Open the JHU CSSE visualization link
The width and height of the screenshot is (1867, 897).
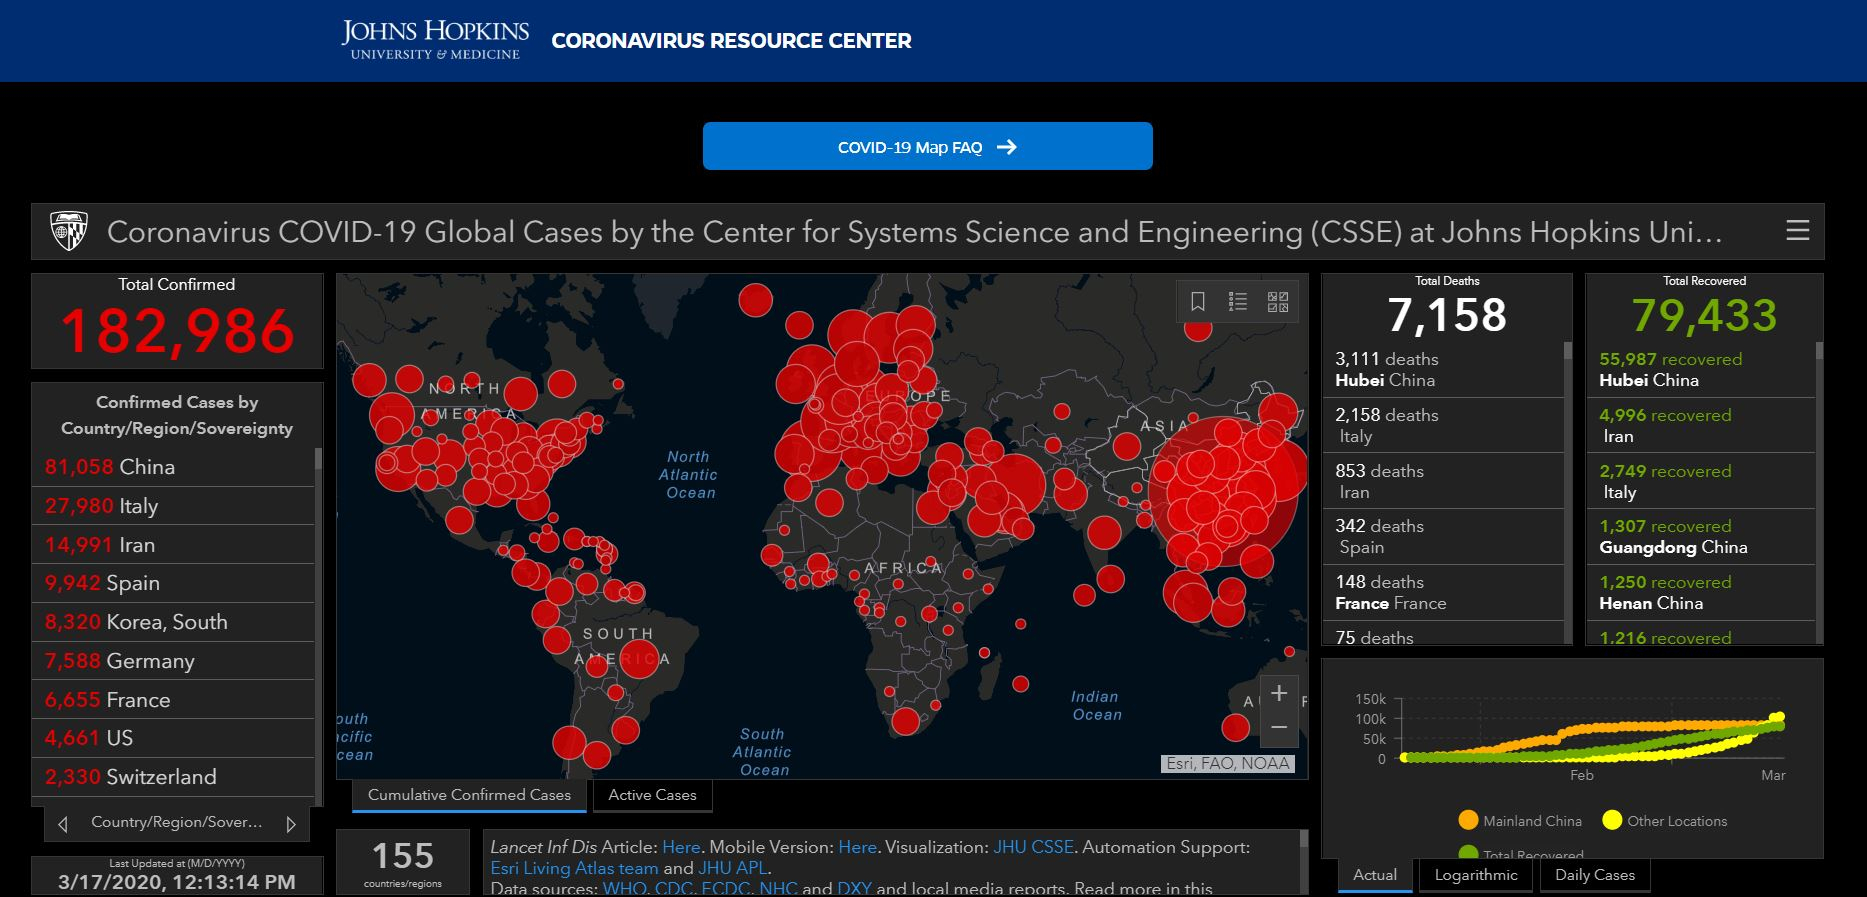[x=1033, y=847]
